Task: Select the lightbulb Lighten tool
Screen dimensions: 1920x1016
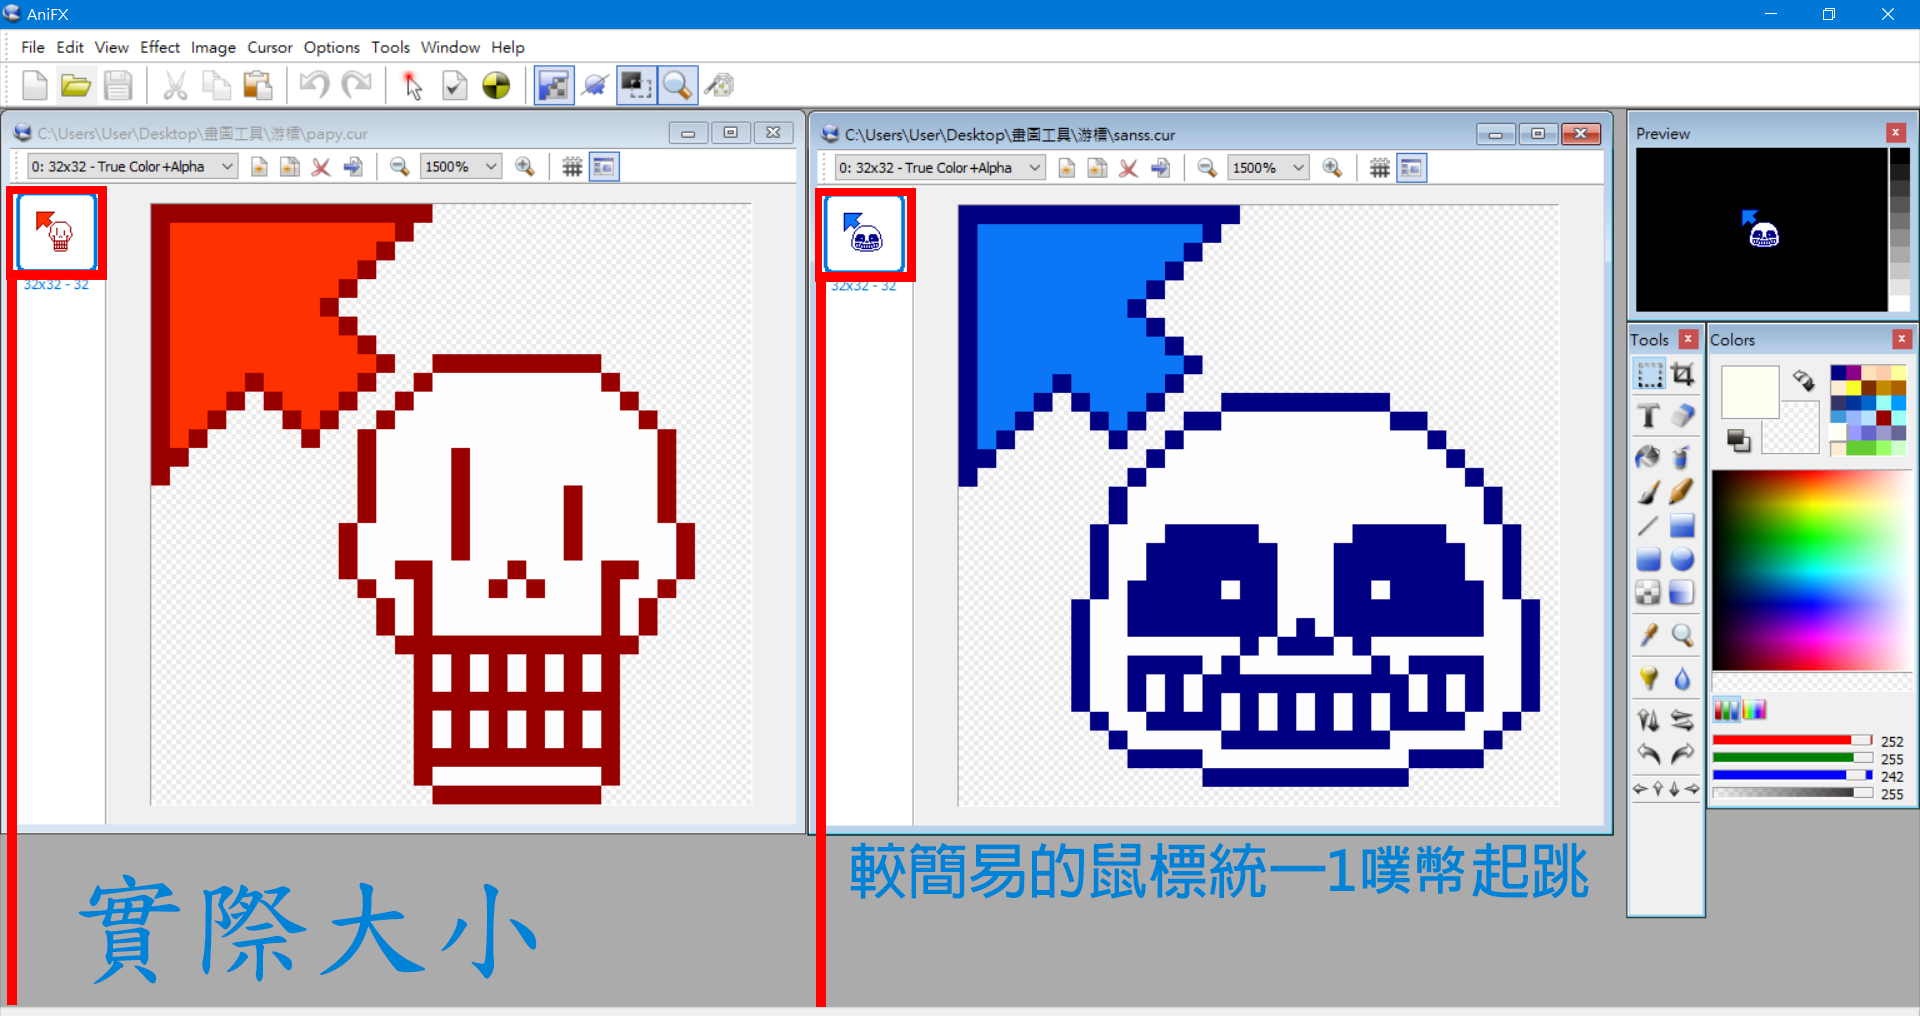Action: tap(1649, 678)
